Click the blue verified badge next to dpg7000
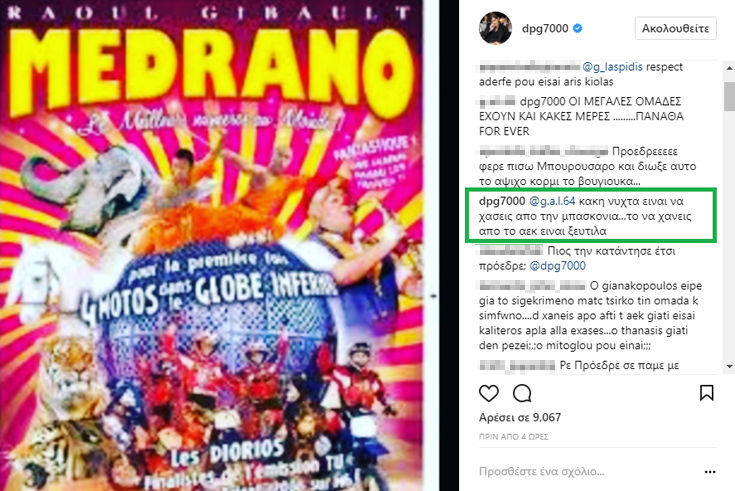The height and width of the screenshot is (491, 735). [578, 28]
